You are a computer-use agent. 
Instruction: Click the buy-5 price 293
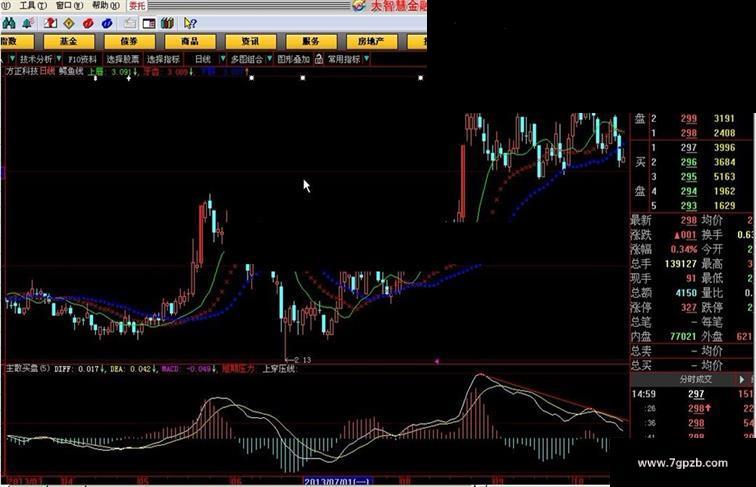[688, 205]
